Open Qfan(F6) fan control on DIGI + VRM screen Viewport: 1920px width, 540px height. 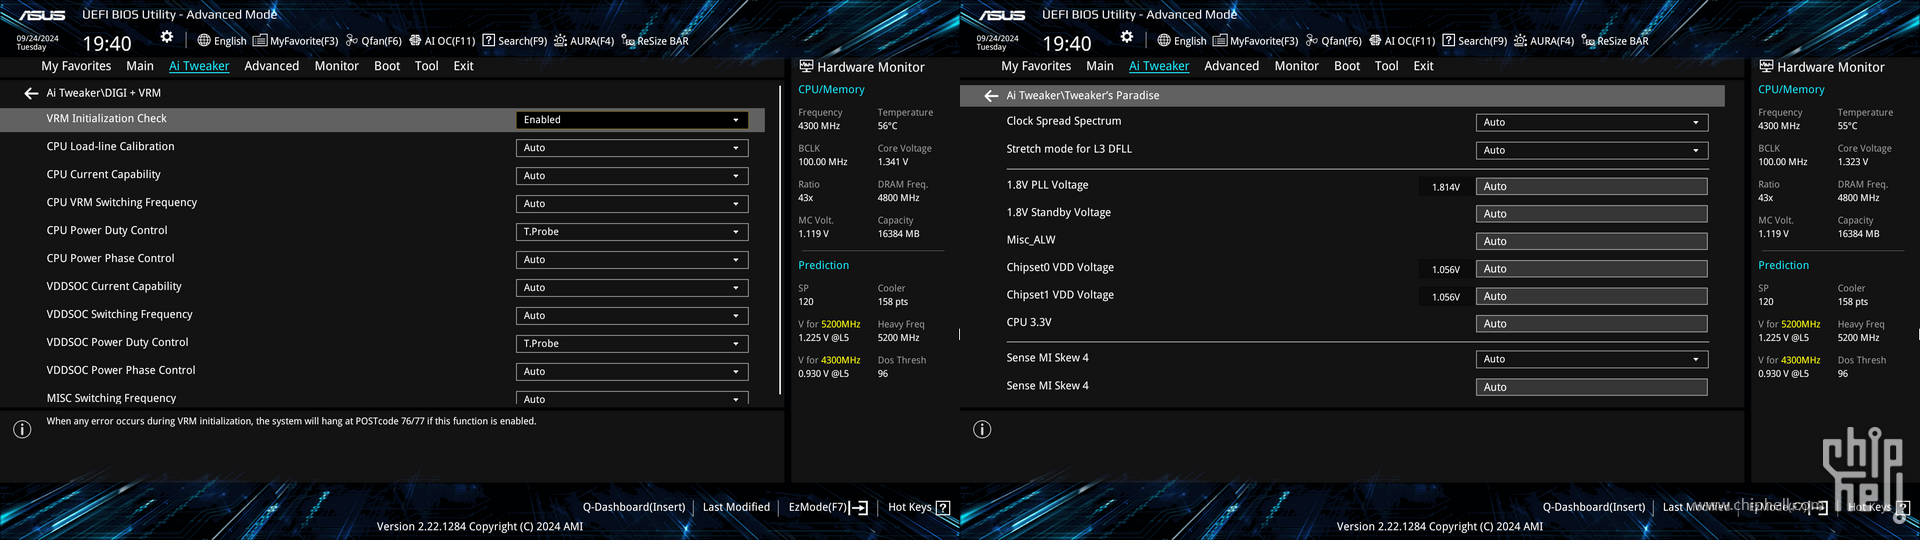pyautogui.click(x=374, y=41)
